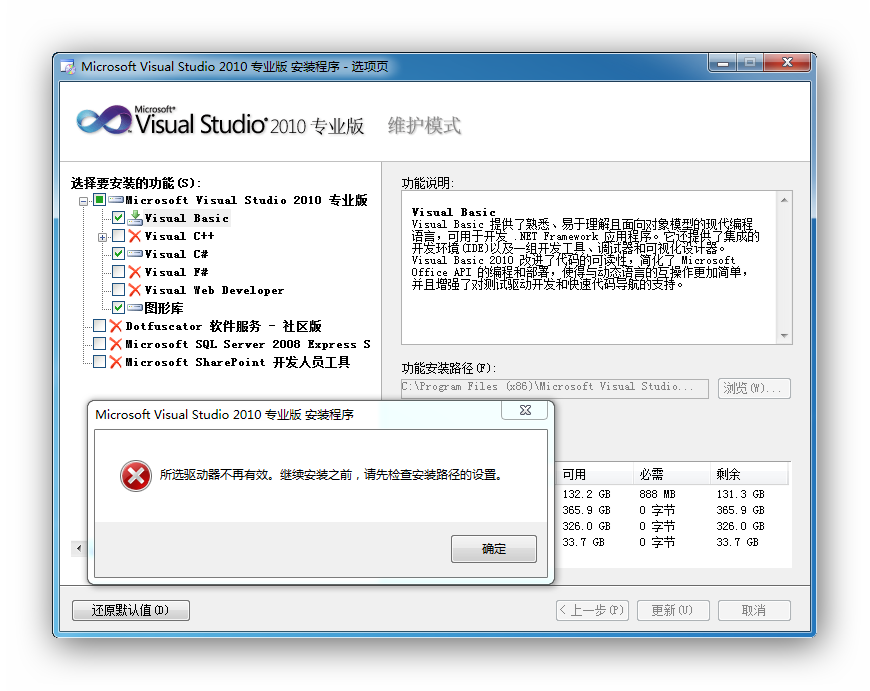Click the red X icon beside Visual C++
Screen dimensions: 870x691
[135, 236]
